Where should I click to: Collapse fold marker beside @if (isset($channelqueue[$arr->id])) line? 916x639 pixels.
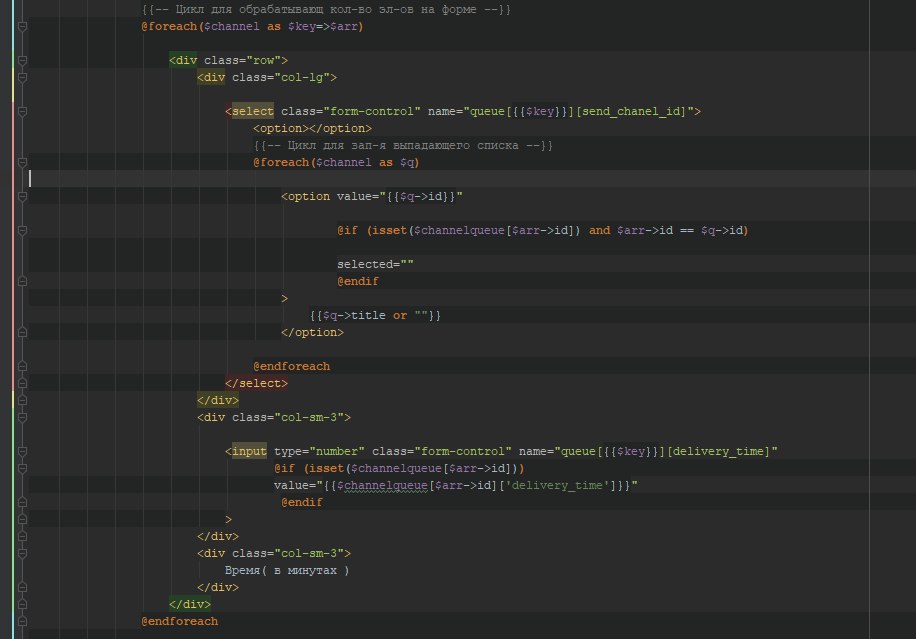(x=22, y=468)
